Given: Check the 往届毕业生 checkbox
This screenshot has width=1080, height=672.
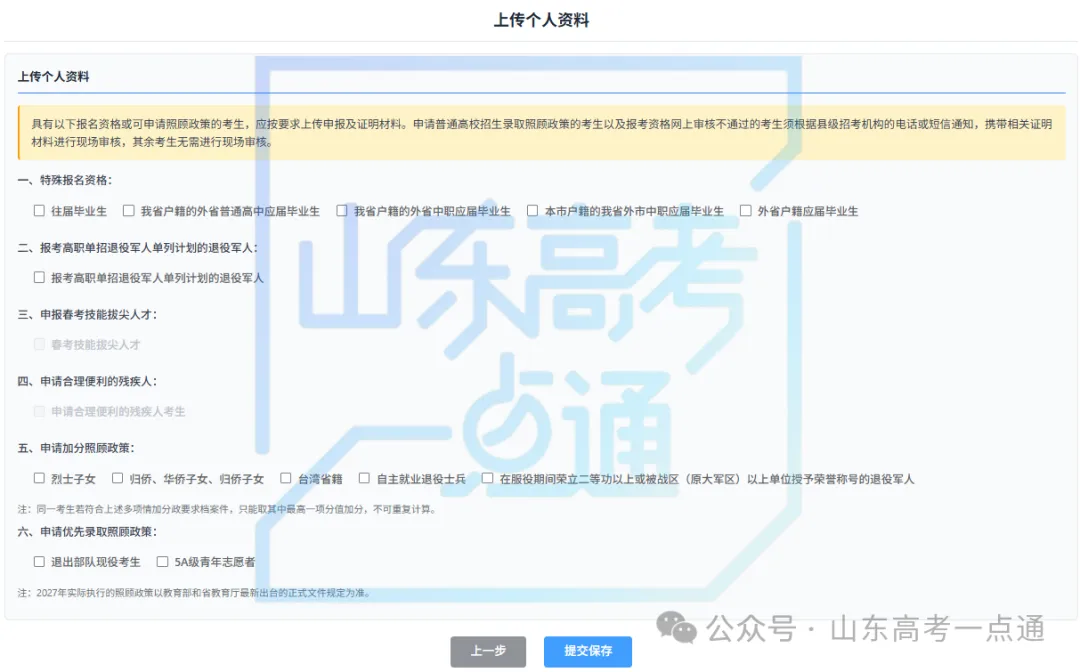Looking at the screenshot, I should (39, 211).
